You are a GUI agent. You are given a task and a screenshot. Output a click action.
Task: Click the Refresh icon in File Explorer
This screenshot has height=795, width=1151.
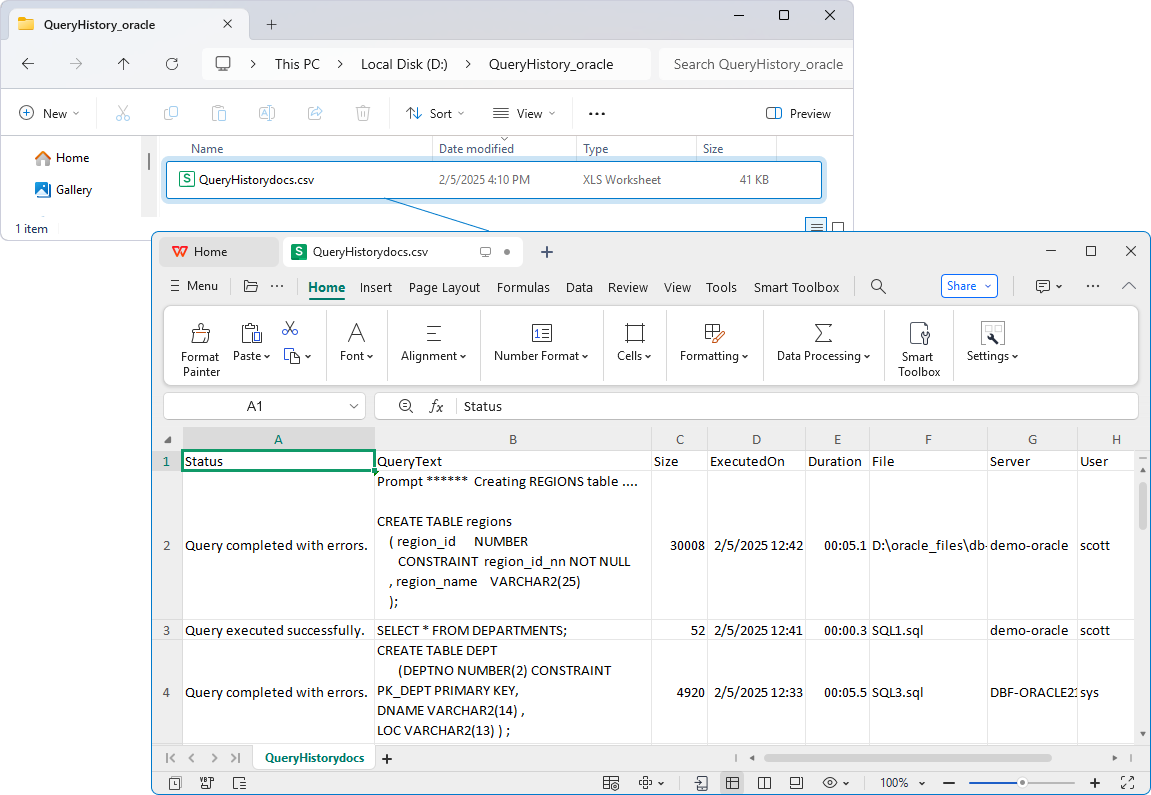[172, 64]
